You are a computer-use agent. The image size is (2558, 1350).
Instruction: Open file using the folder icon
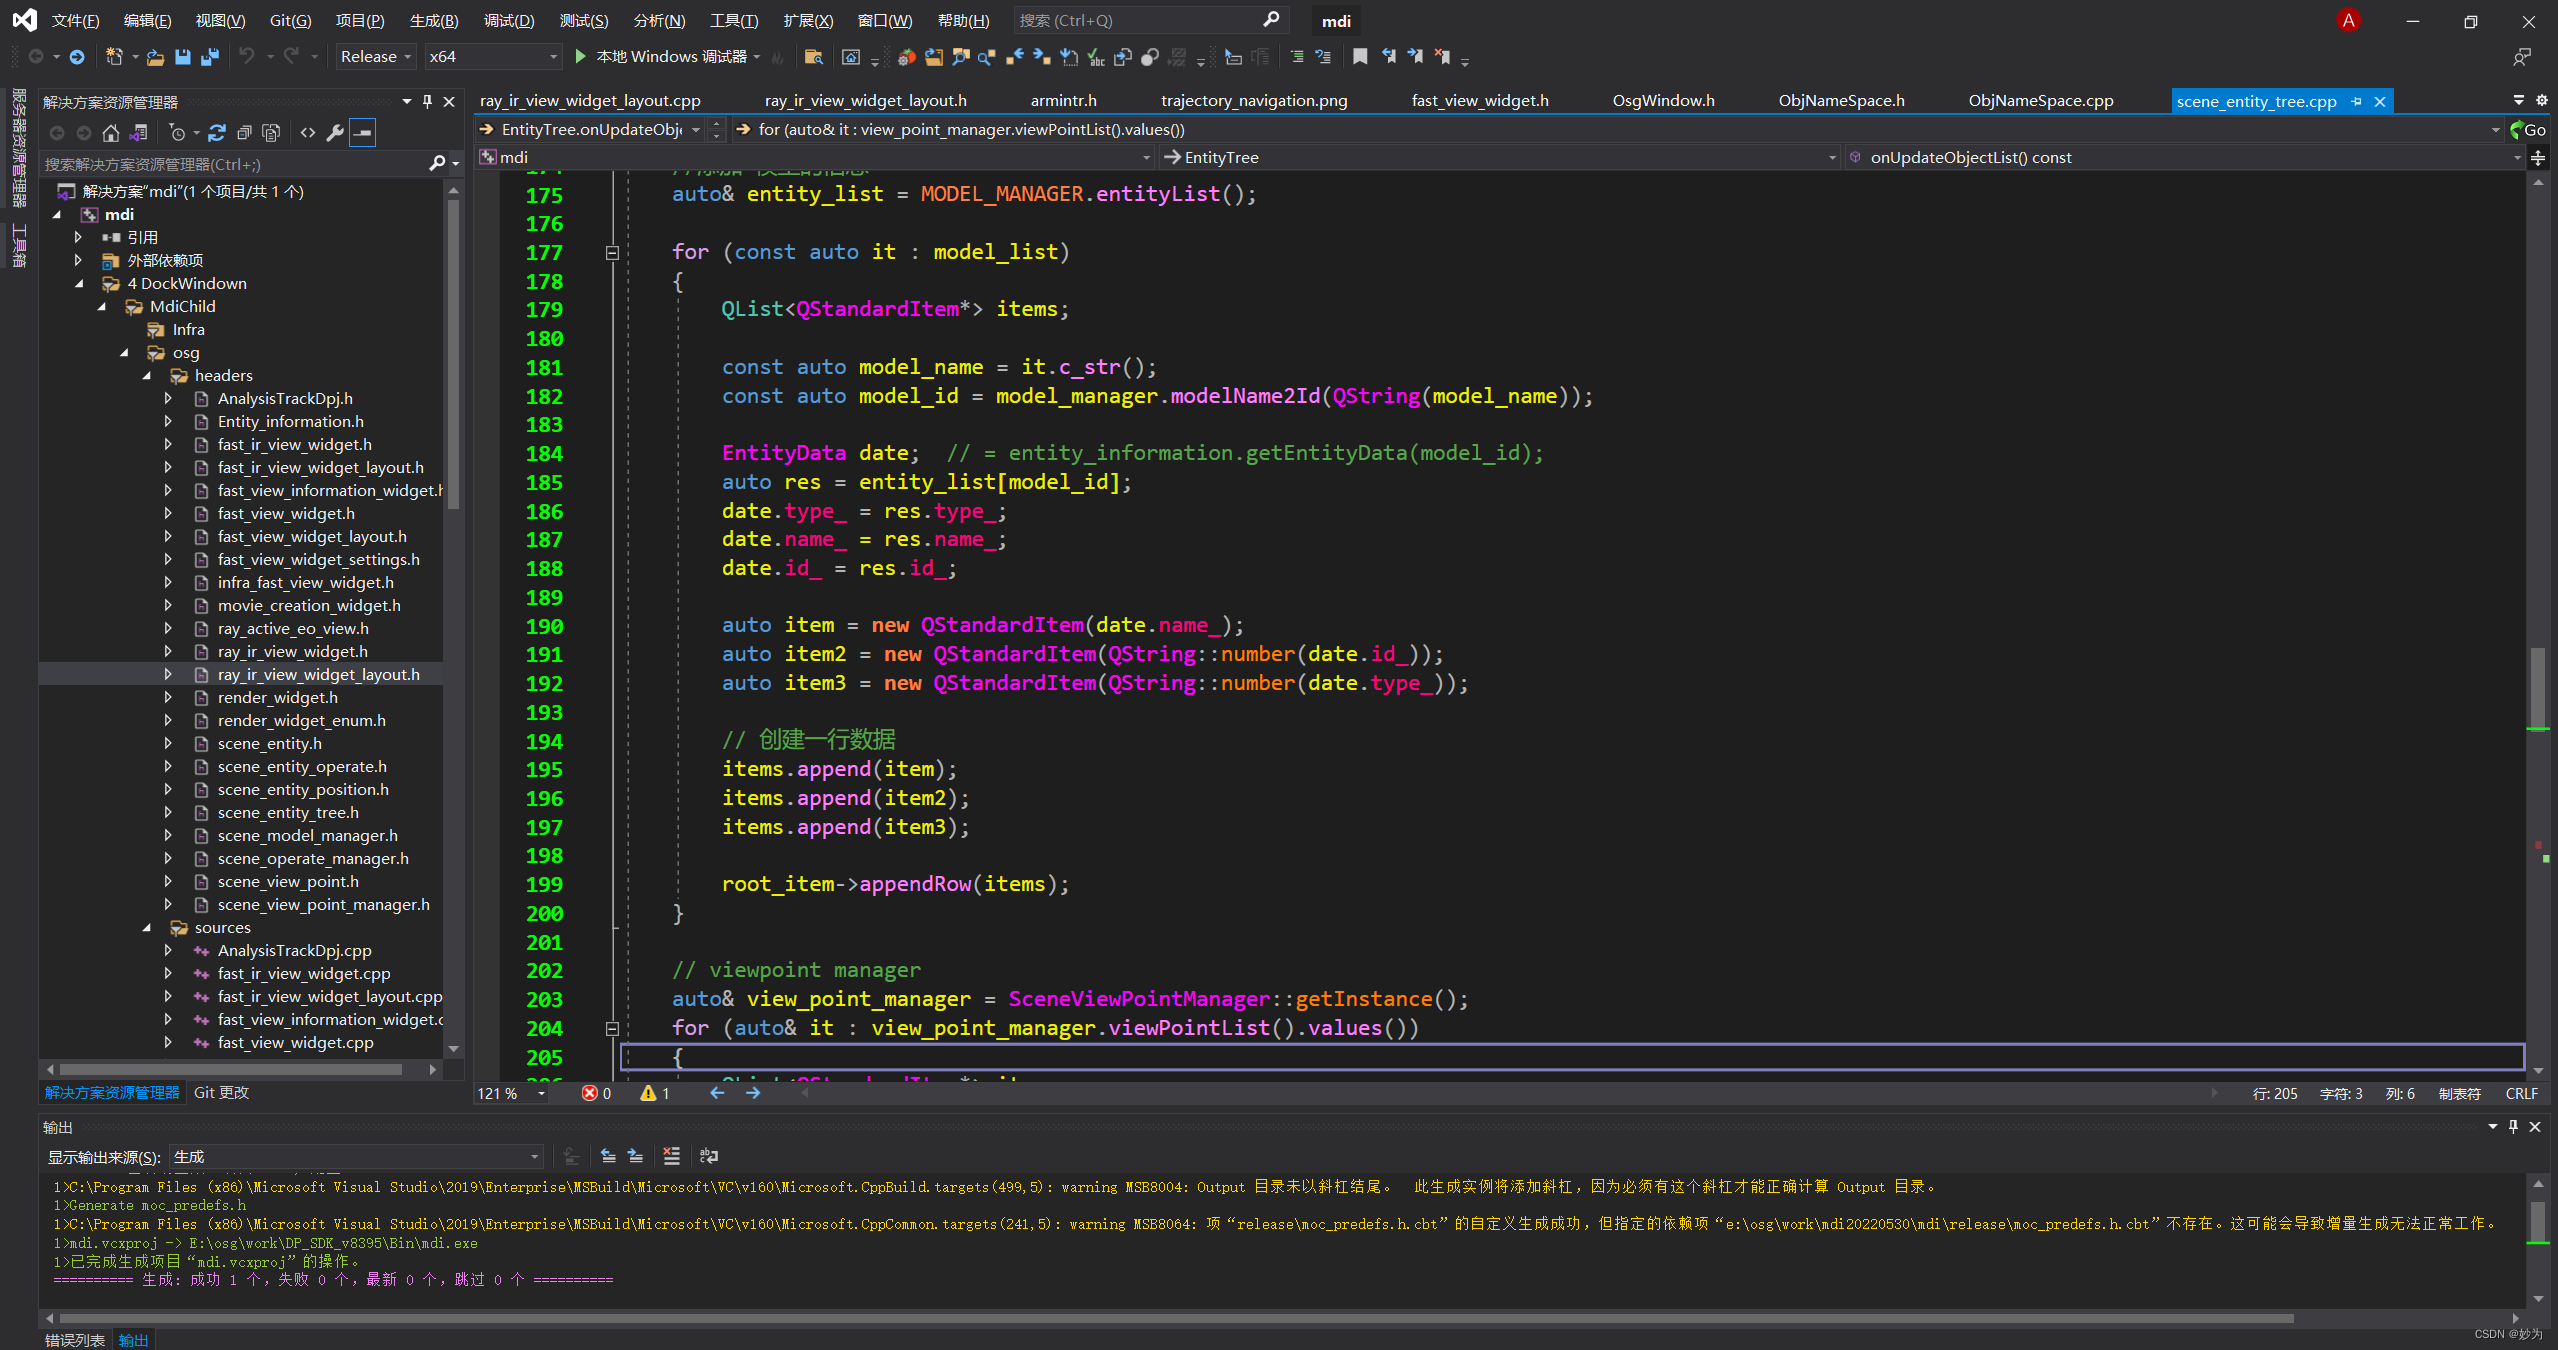tap(155, 57)
